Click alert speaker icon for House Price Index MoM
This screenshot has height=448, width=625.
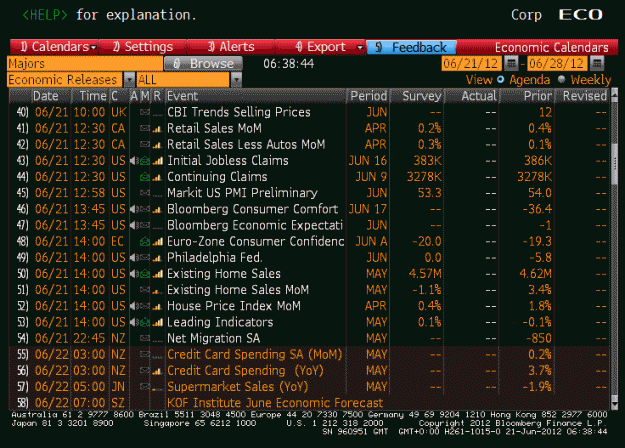point(134,306)
